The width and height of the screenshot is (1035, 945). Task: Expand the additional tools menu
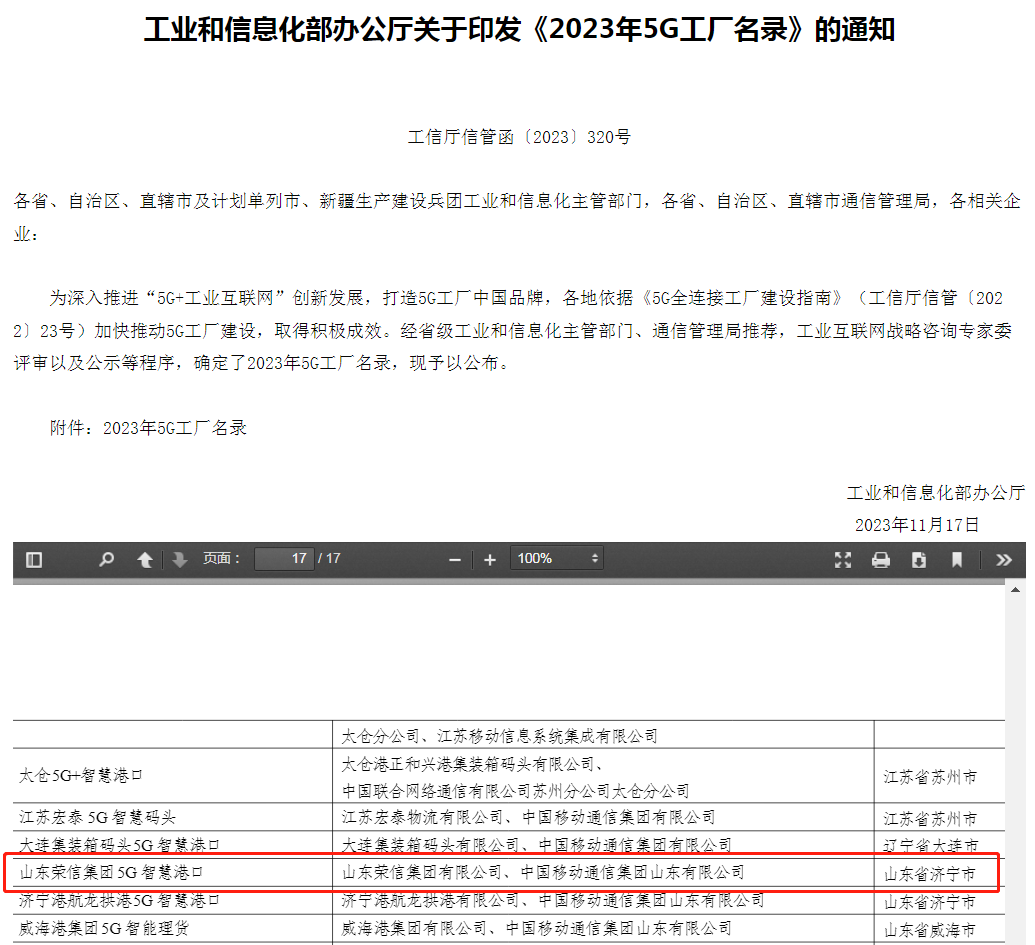[1004, 560]
